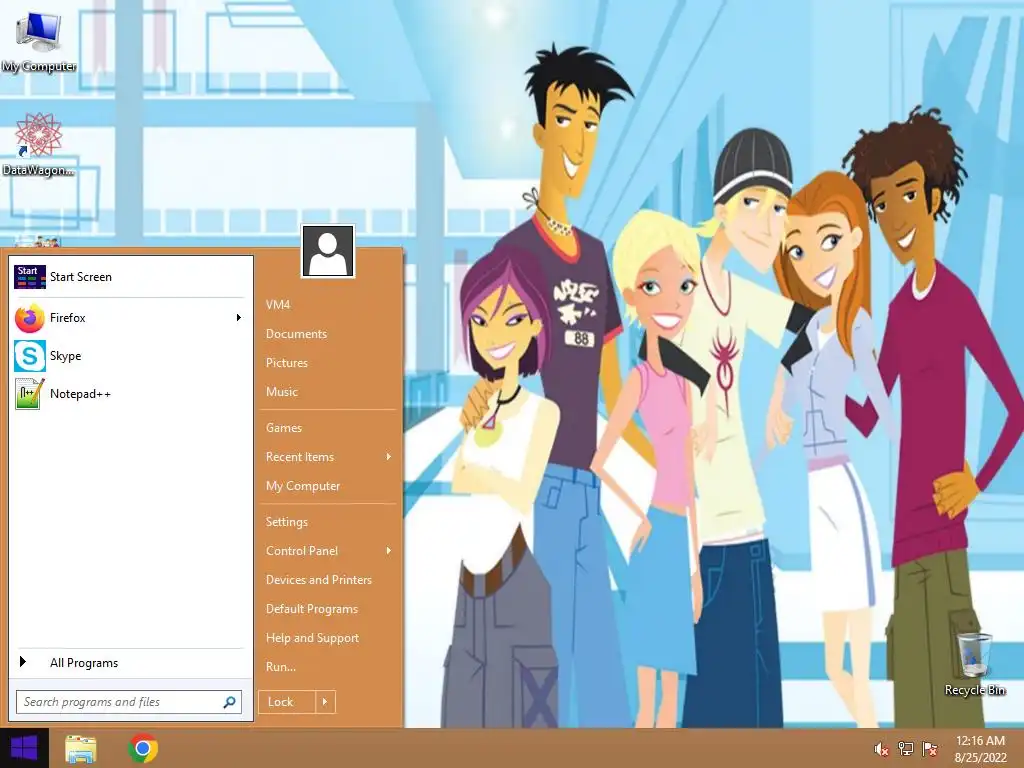The image size is (1024, 768).
Task: Open the network tray icon
Action: [905, 749]
